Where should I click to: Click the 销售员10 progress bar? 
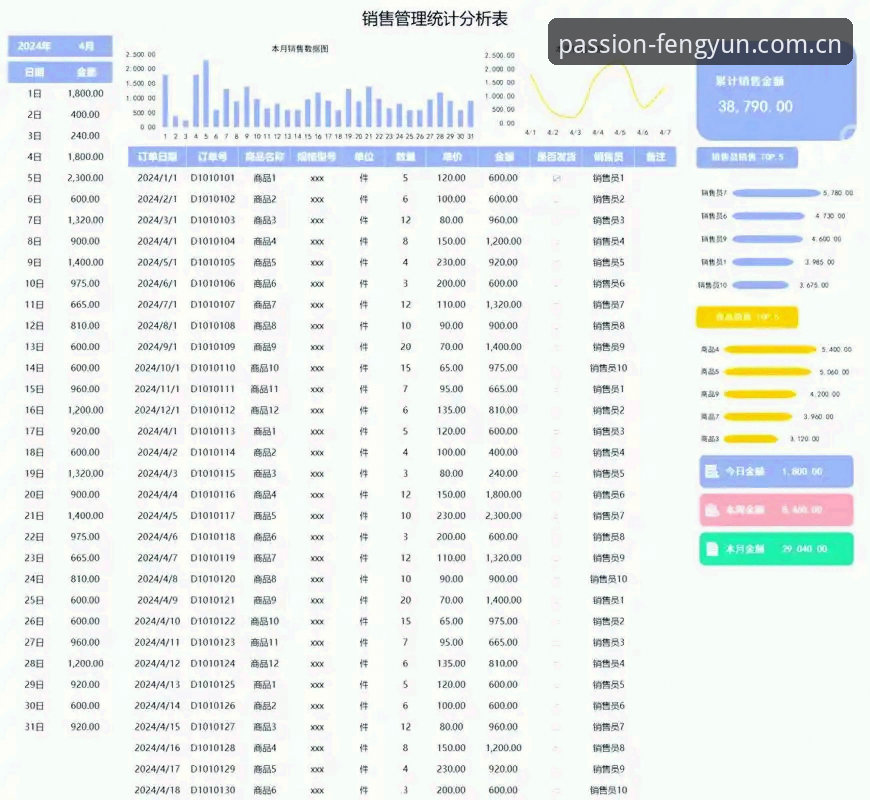tap(760, 285)
